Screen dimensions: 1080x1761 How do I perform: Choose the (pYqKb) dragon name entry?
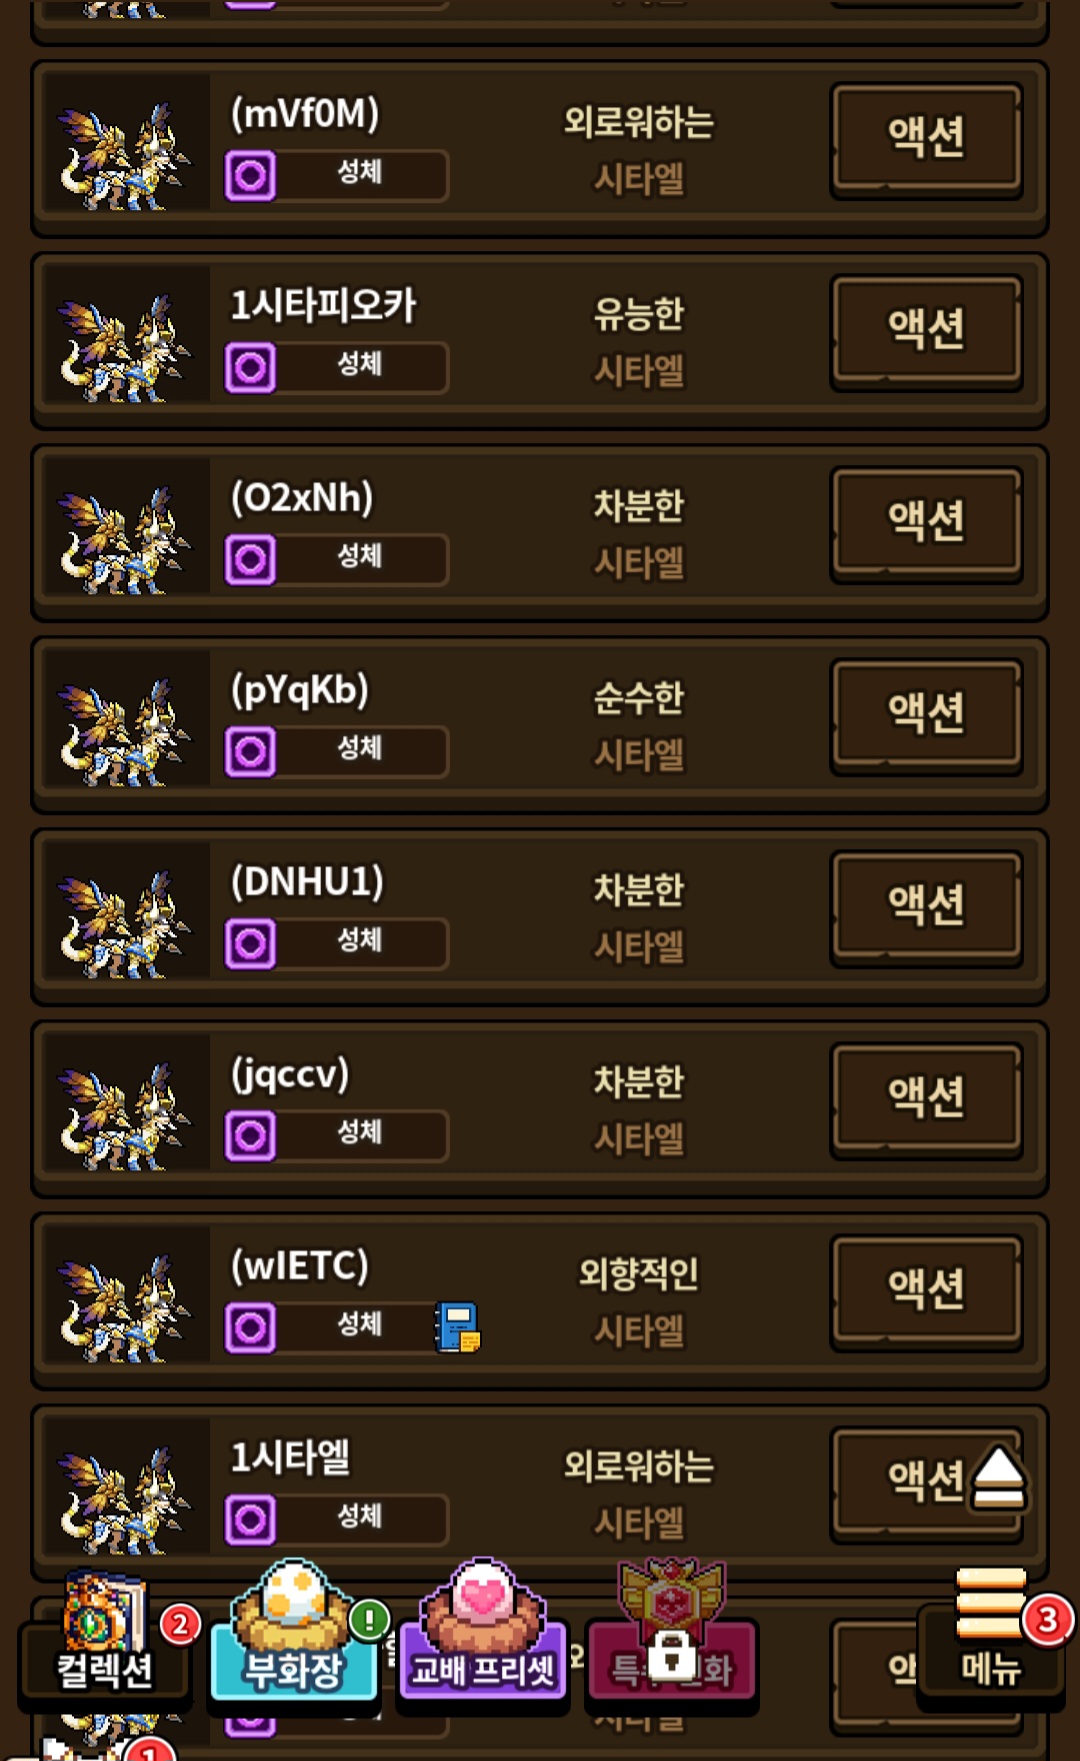pyautogui.click(x=300, y=690)
